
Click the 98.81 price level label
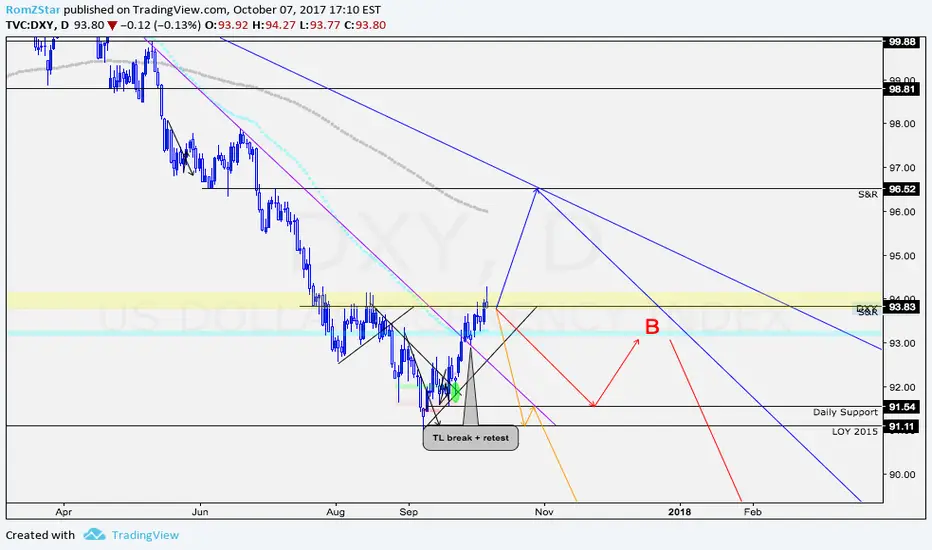click(902, 89)
